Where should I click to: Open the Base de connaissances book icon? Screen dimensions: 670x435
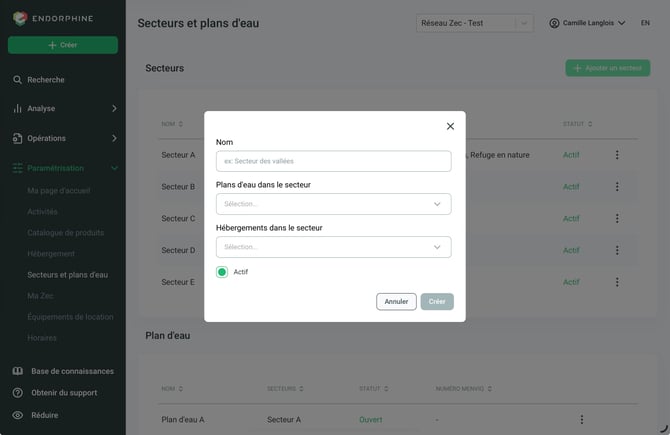18,371
